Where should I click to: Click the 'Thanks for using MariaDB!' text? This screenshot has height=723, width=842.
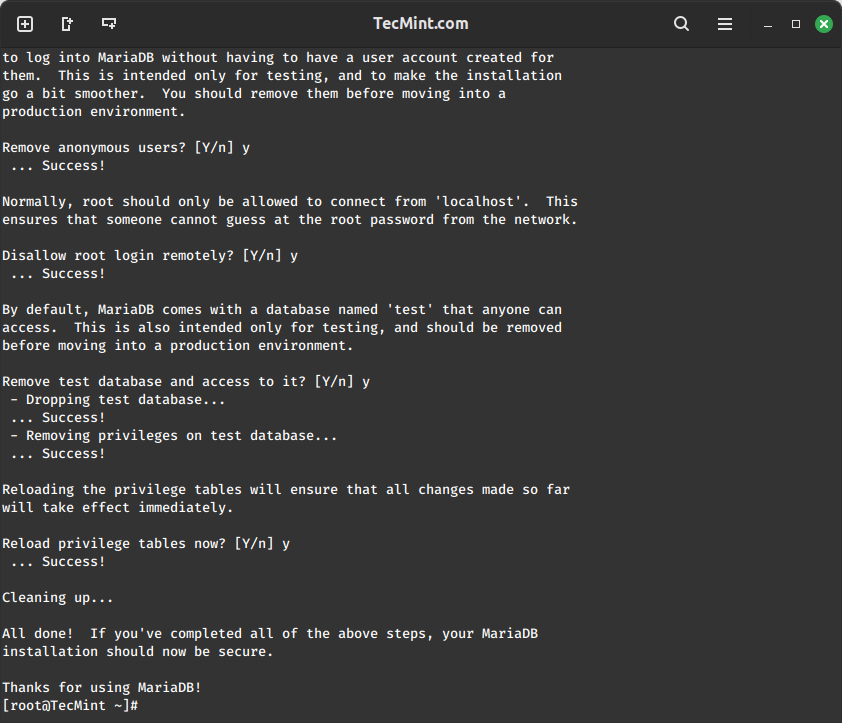pyautogui.click(x=102, y=687)
